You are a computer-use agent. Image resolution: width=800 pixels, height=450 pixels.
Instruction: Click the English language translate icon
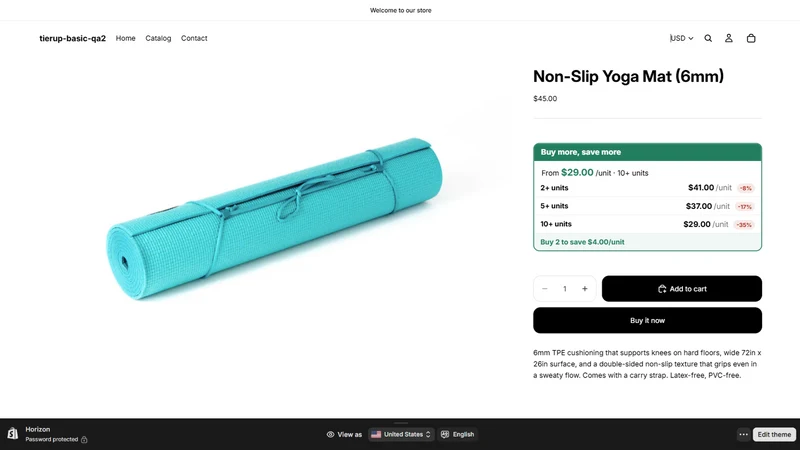(445, 434)
